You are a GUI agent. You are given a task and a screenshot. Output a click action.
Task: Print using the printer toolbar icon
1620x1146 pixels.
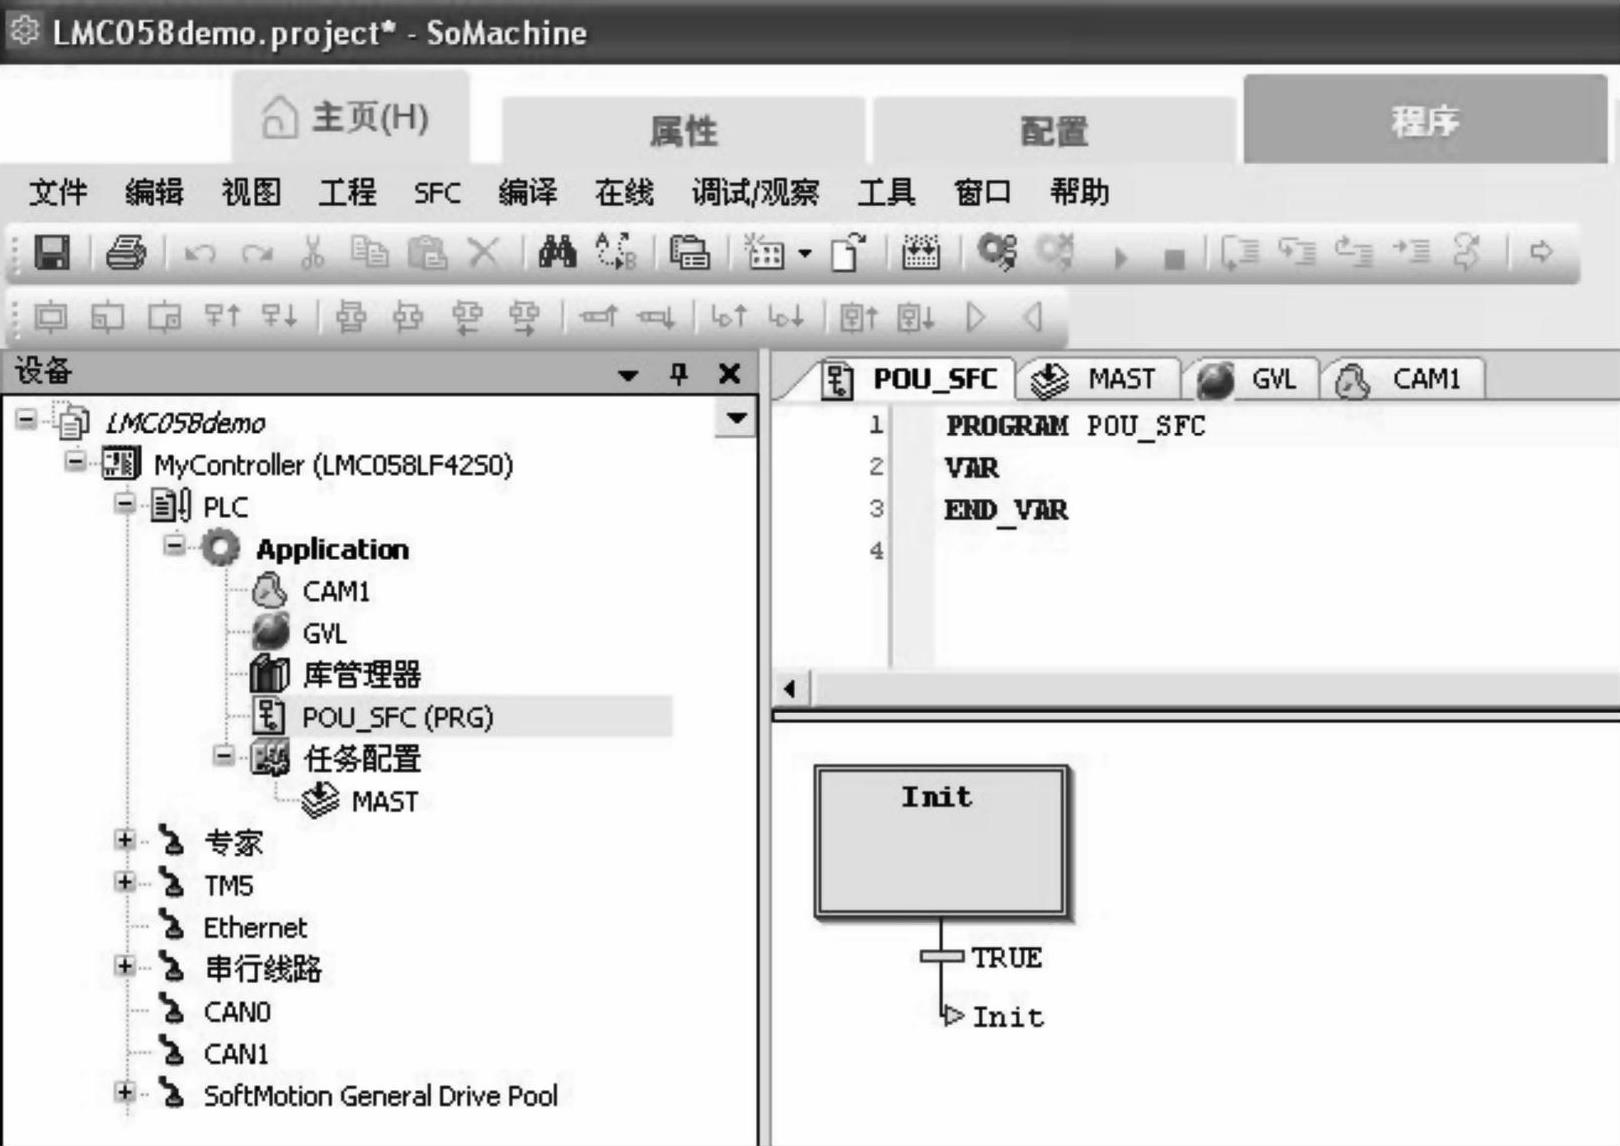pos(126,252)
